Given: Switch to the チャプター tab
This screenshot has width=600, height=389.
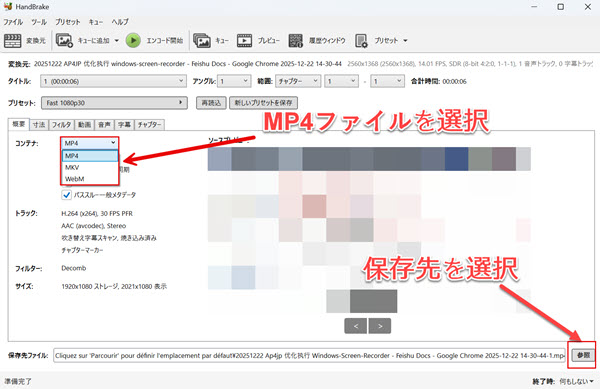Looking at the screenshot, I should pyautogui.click(x=150, y=125).
